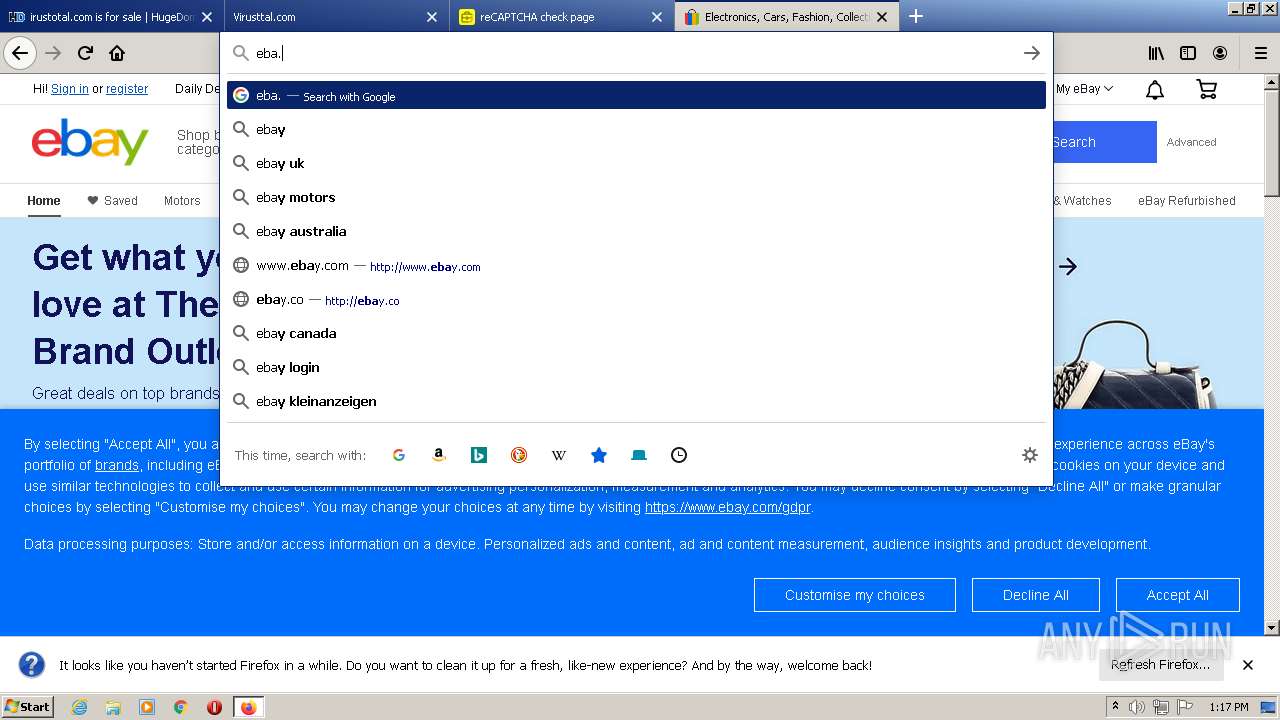Open the brands link in cookie notice
This screenshot has height=720, width=1280.
[x=117, y=465]
